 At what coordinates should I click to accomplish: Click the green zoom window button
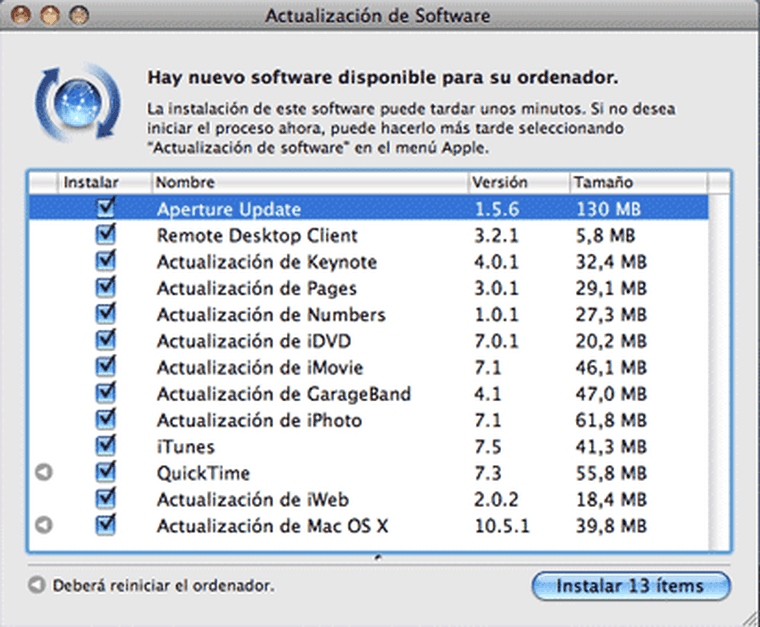79,16
